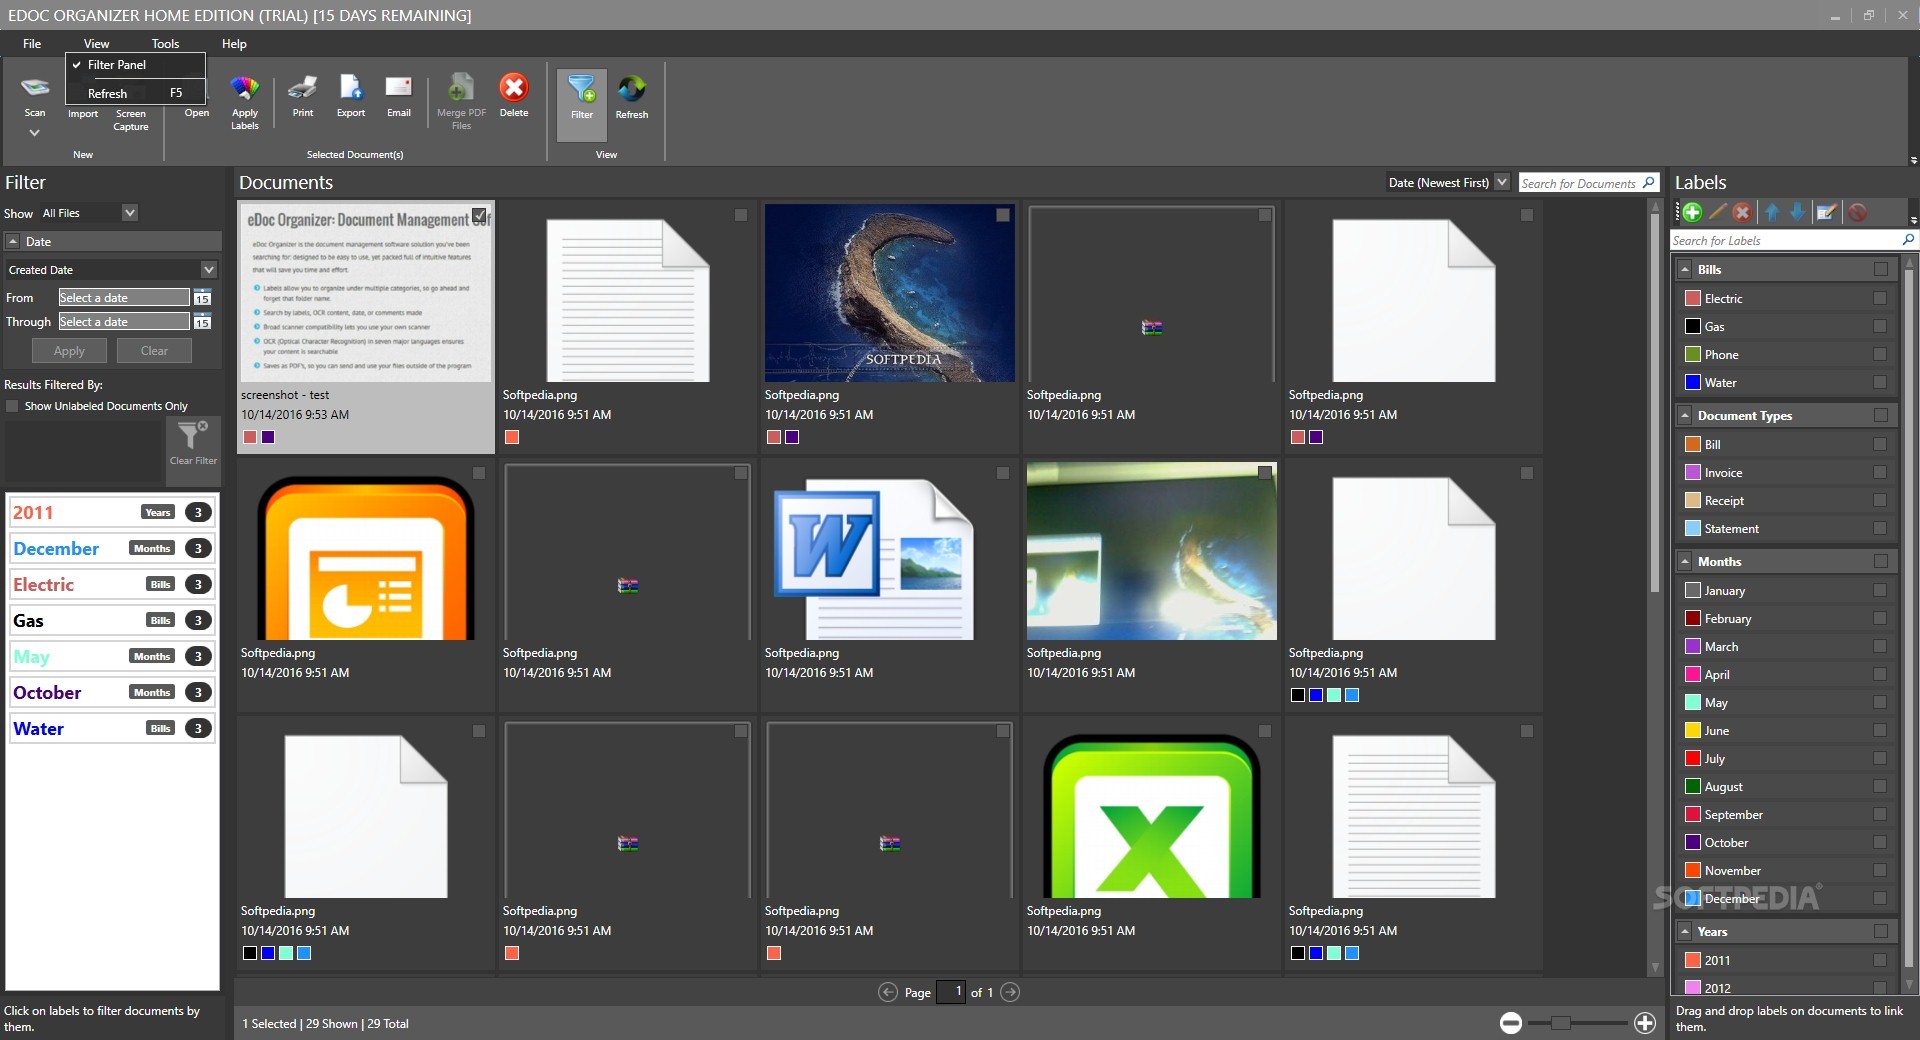1920x1040 pixels.
Task: Open the Show All Files dropdown
Action: [x=129, y=212]
